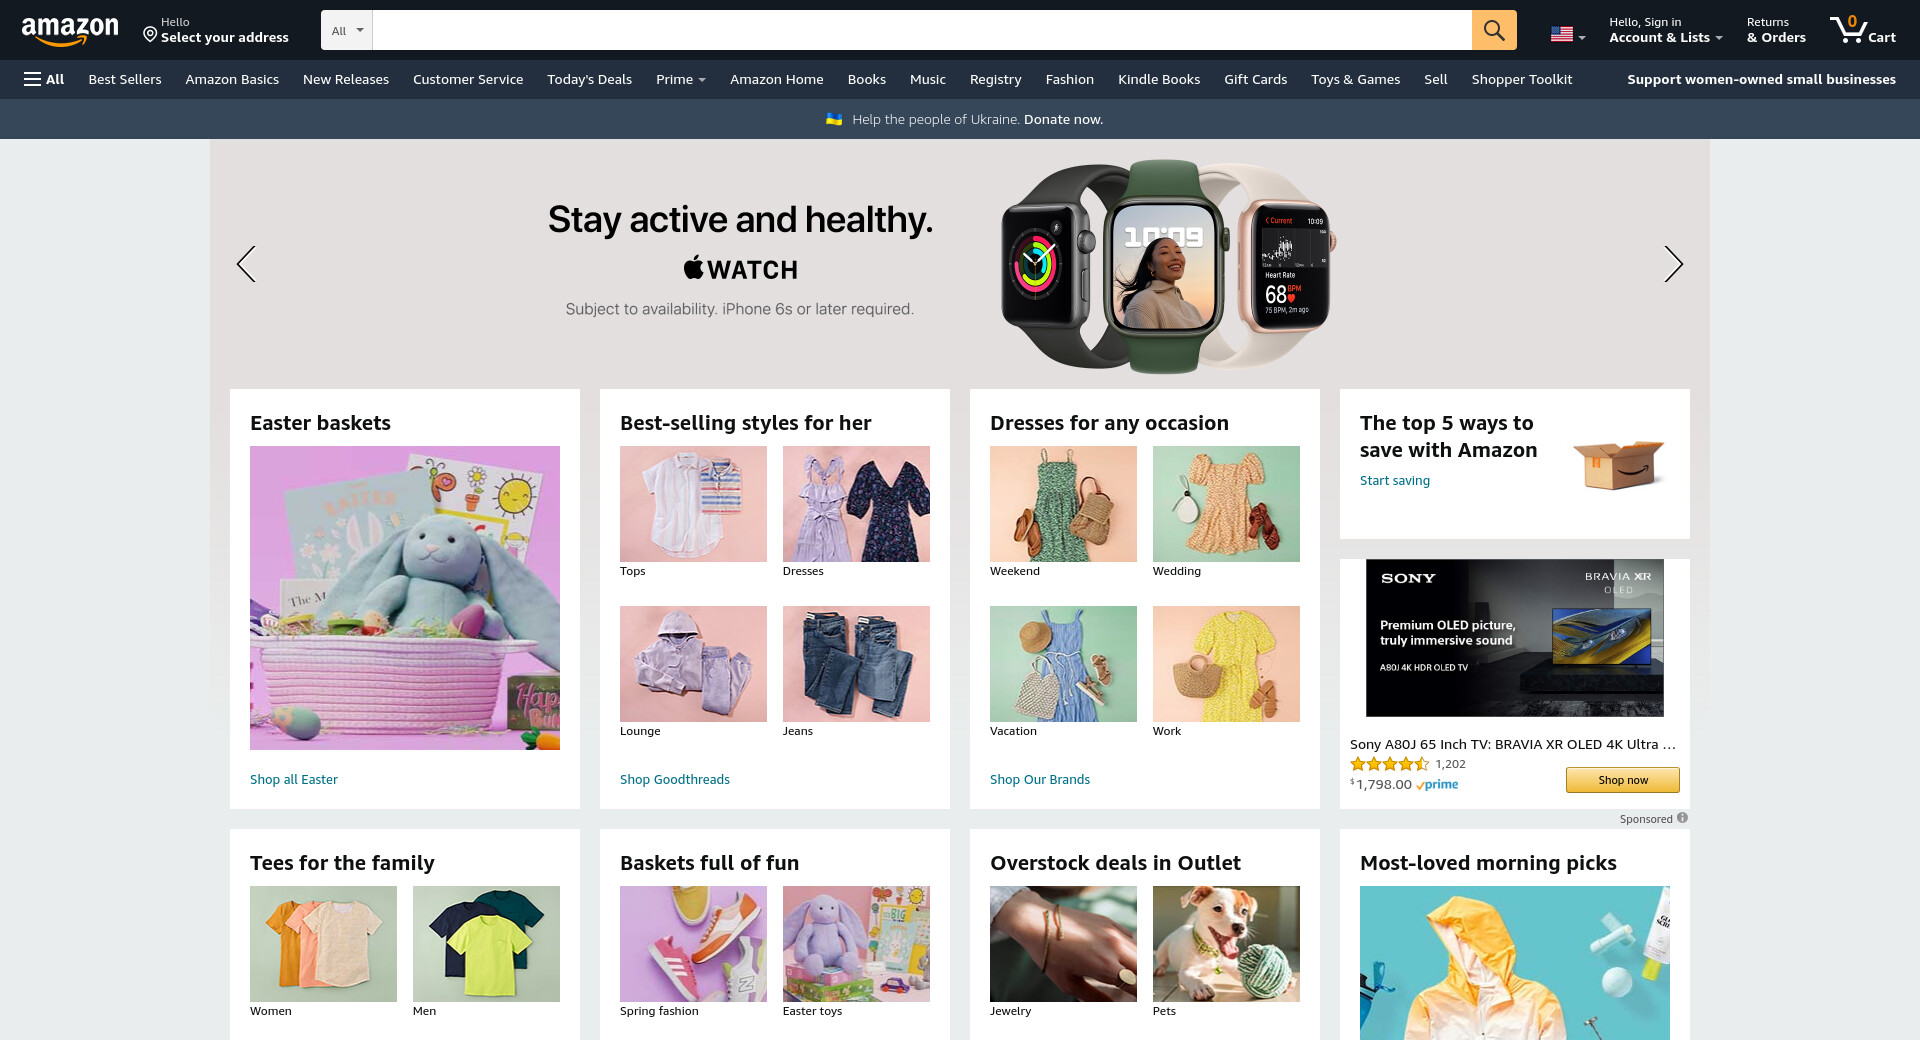Open the Jeans category thumbnail
Image resolution: width=1920 pixels, height=1040 pixels.
(856, 664)
